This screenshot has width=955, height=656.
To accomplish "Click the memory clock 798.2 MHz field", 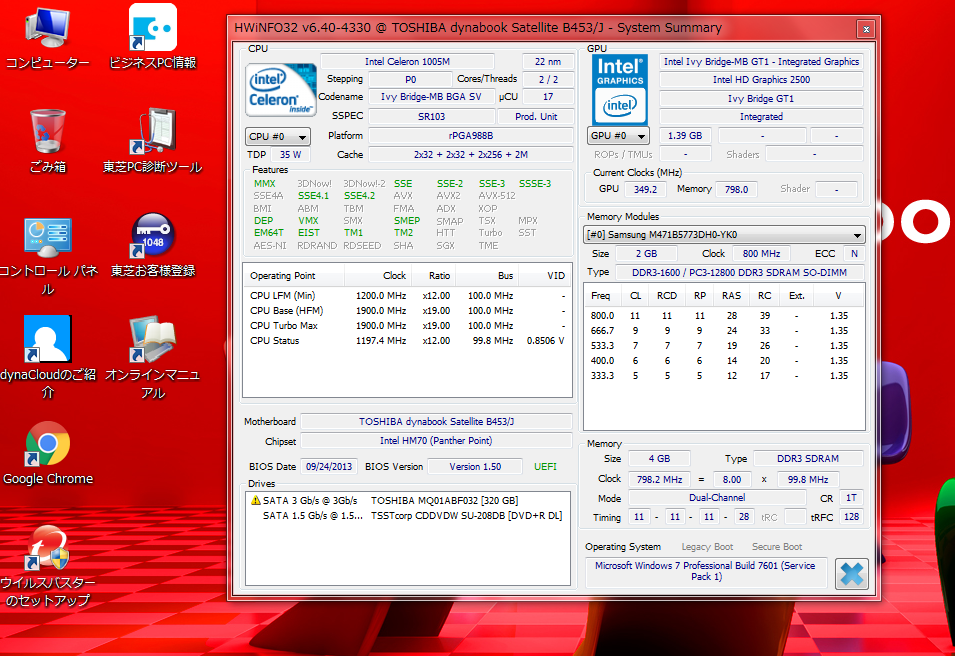I will [659, 479].
